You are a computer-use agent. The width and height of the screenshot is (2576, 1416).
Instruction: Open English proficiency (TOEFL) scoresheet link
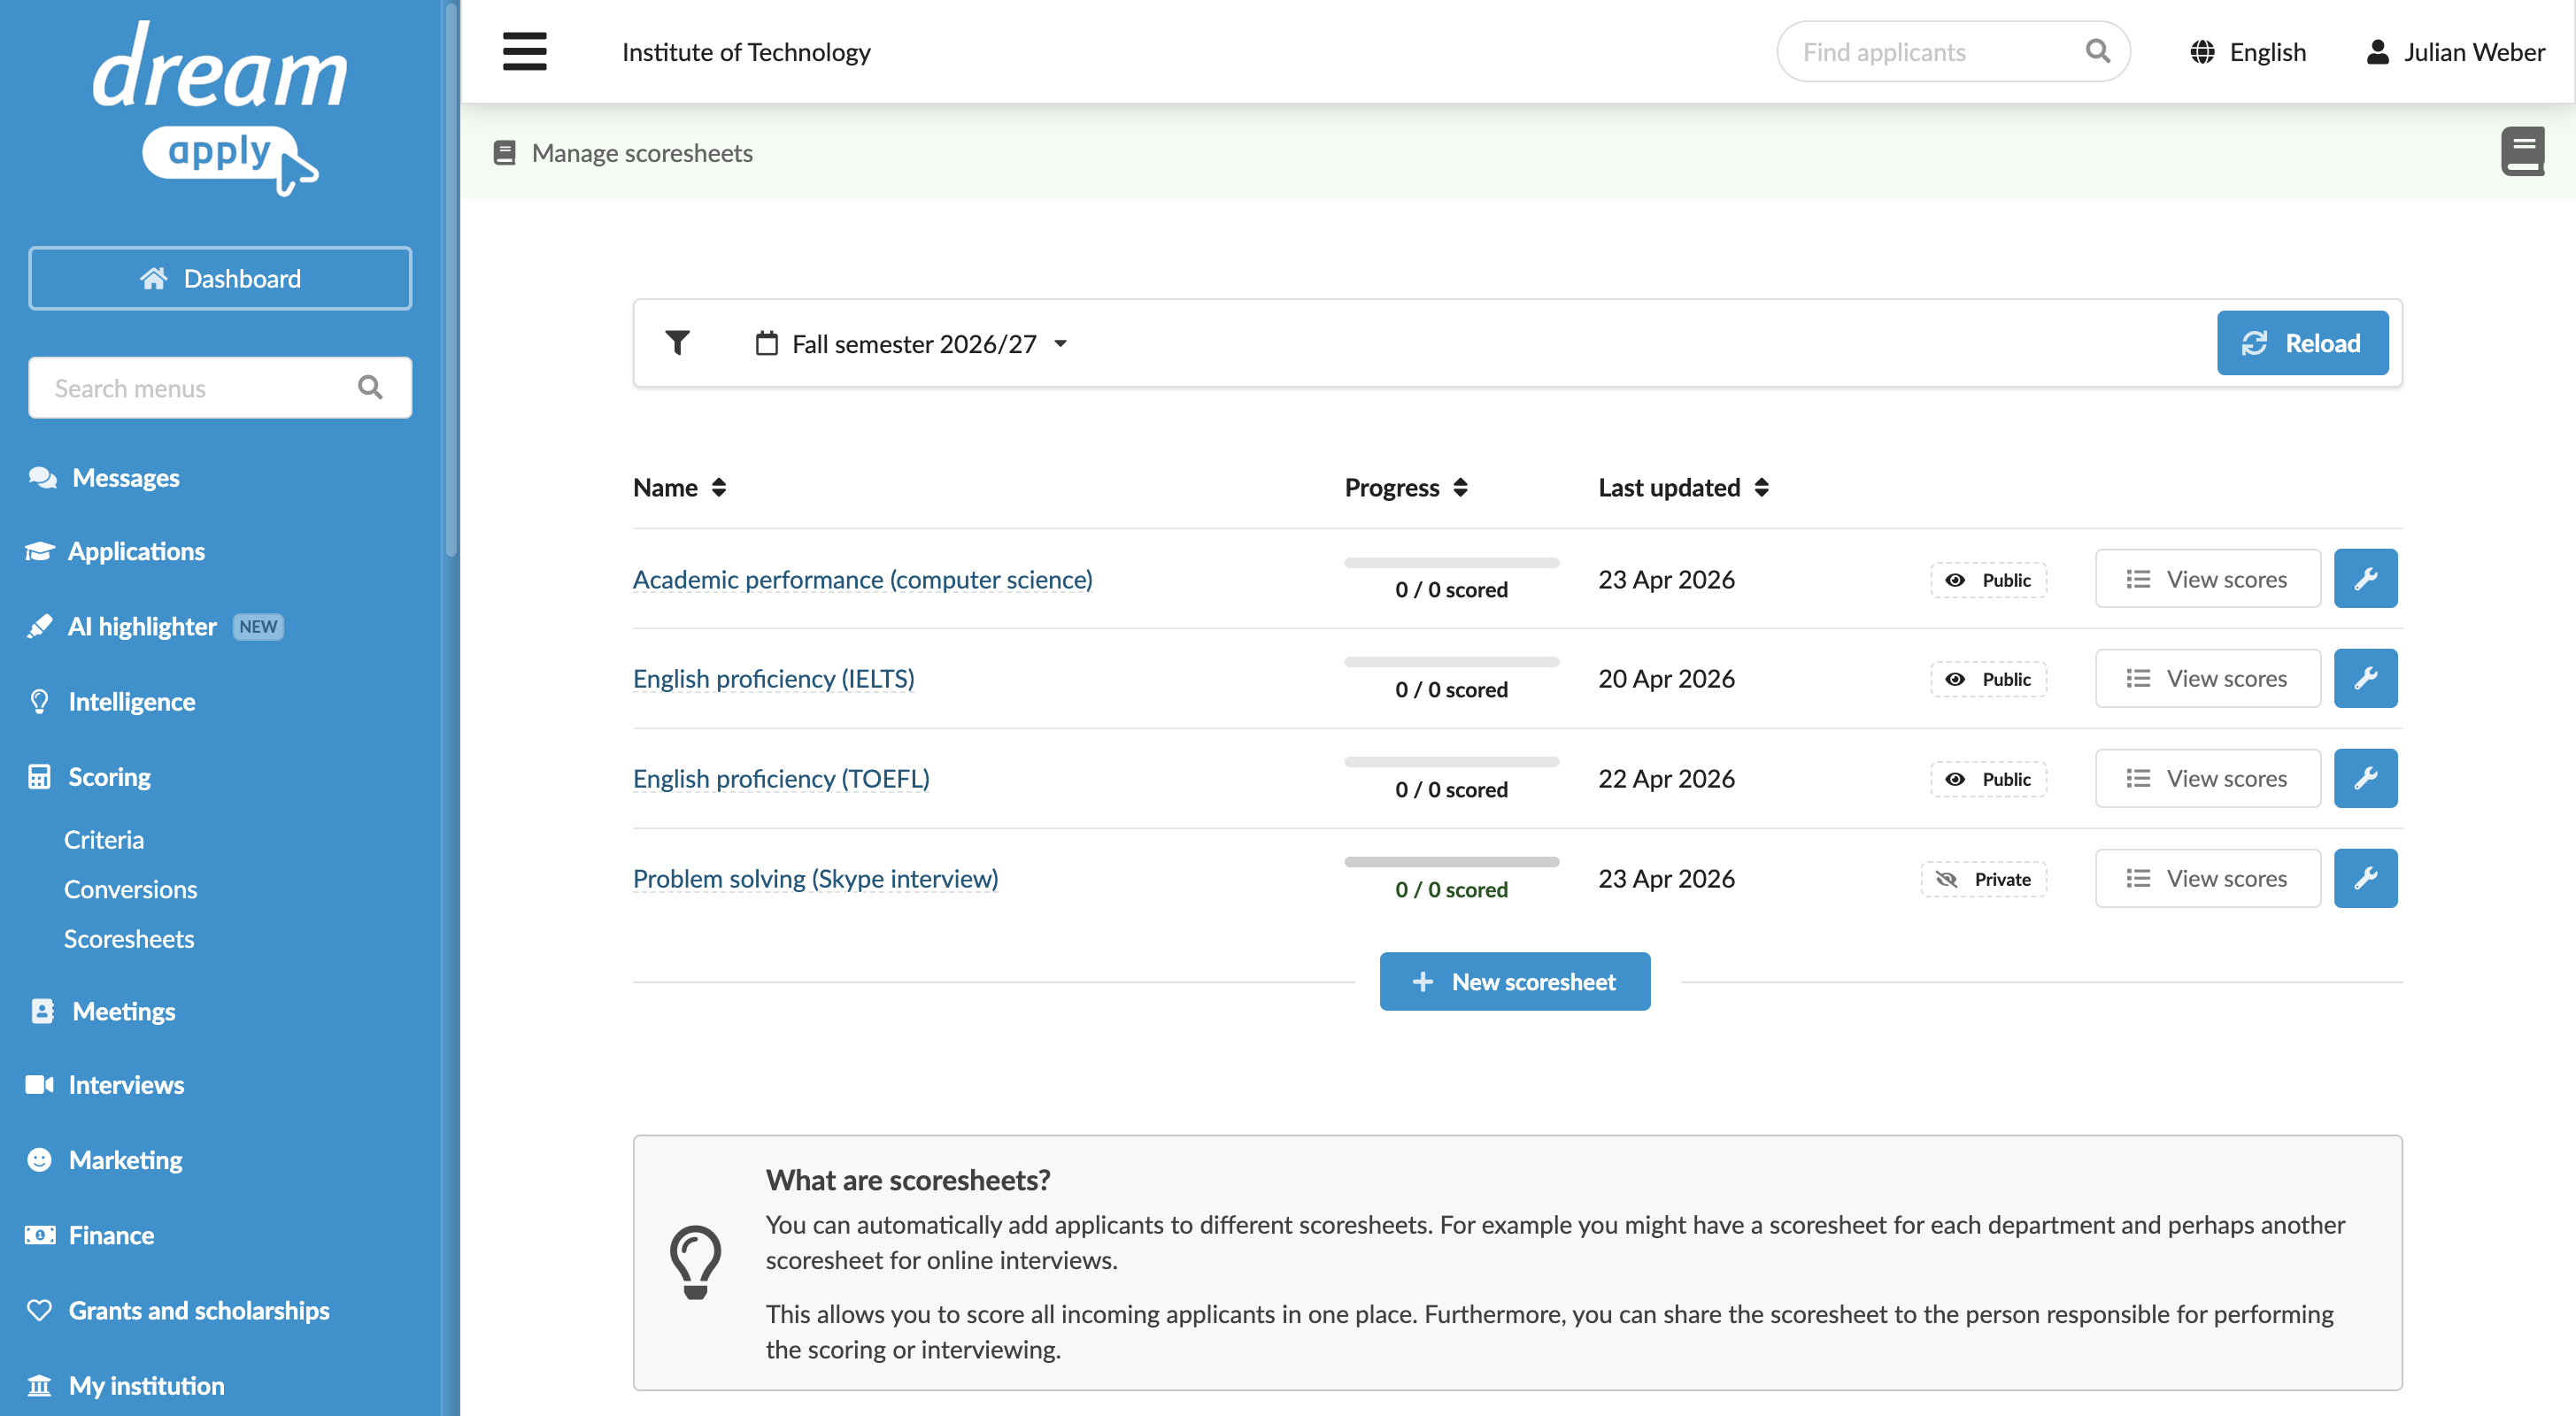click(x=781, y=778)
